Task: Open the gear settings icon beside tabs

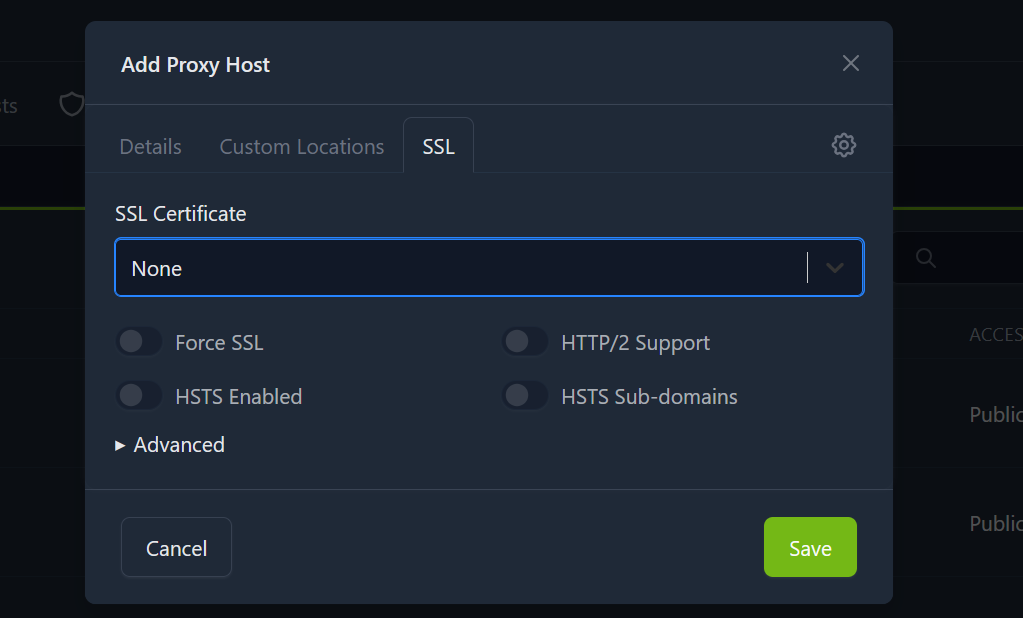Action: [844, 145]
